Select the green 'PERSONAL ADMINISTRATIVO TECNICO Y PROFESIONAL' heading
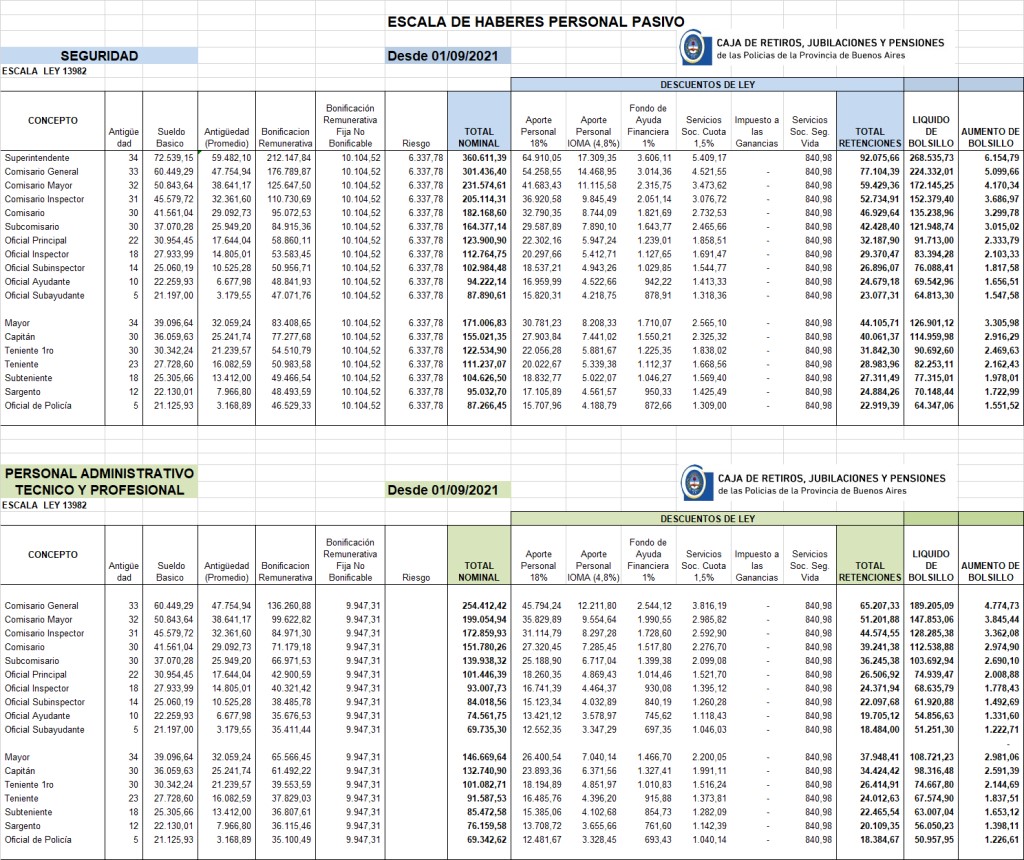The image size is (1024, 860). point(99,482)
